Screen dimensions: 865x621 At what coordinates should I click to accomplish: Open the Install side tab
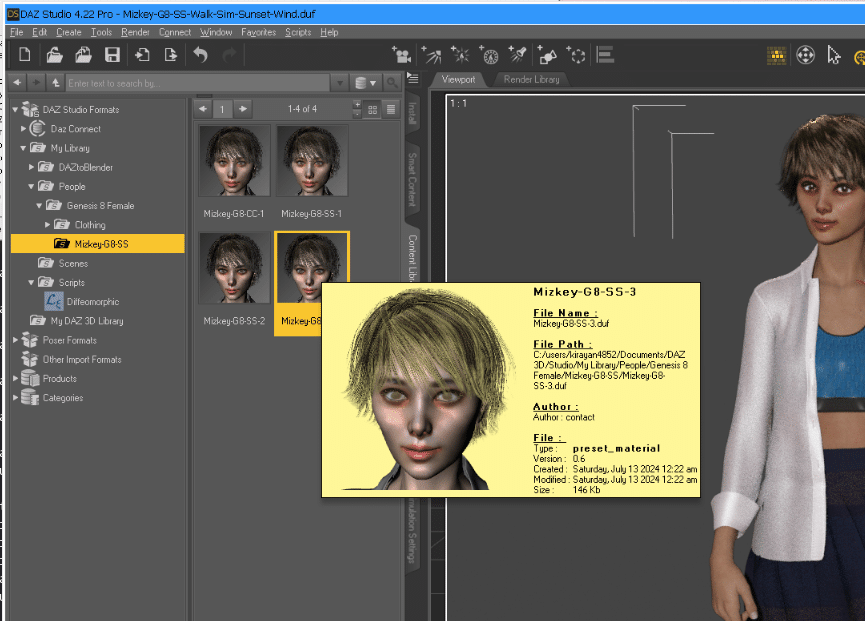click(x=412, y=114)
